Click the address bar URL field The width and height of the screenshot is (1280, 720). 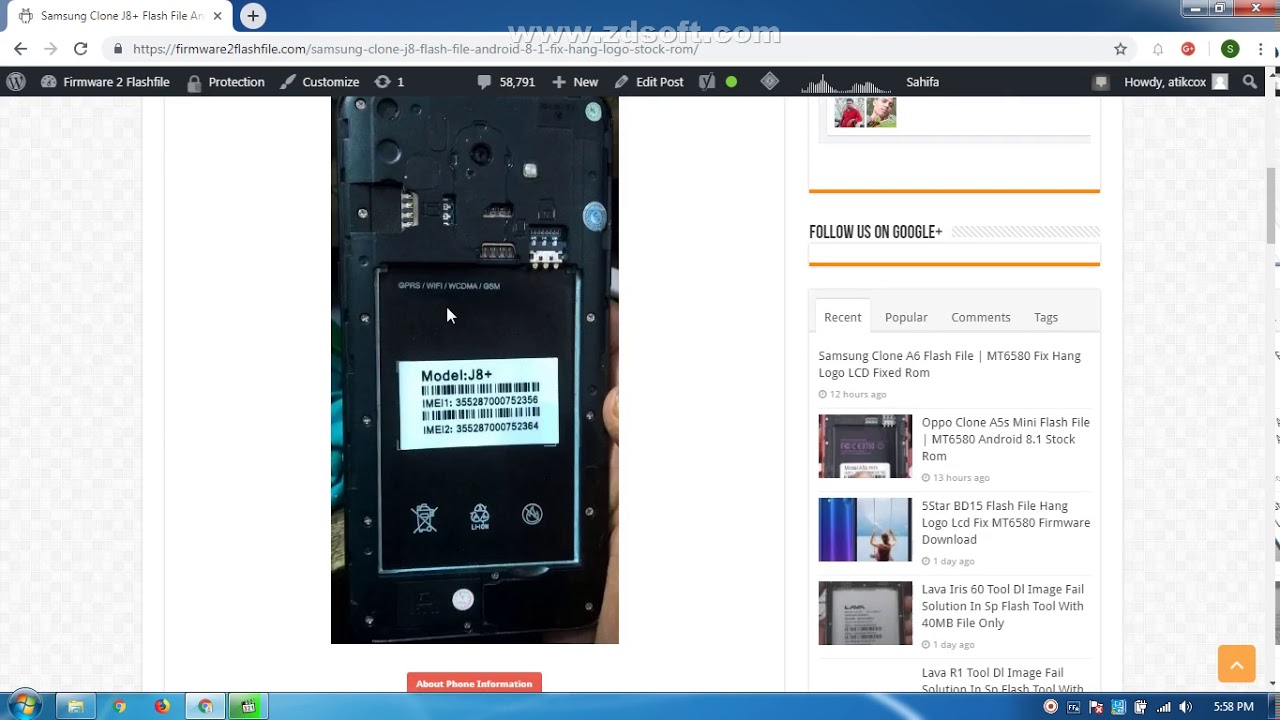610,49
